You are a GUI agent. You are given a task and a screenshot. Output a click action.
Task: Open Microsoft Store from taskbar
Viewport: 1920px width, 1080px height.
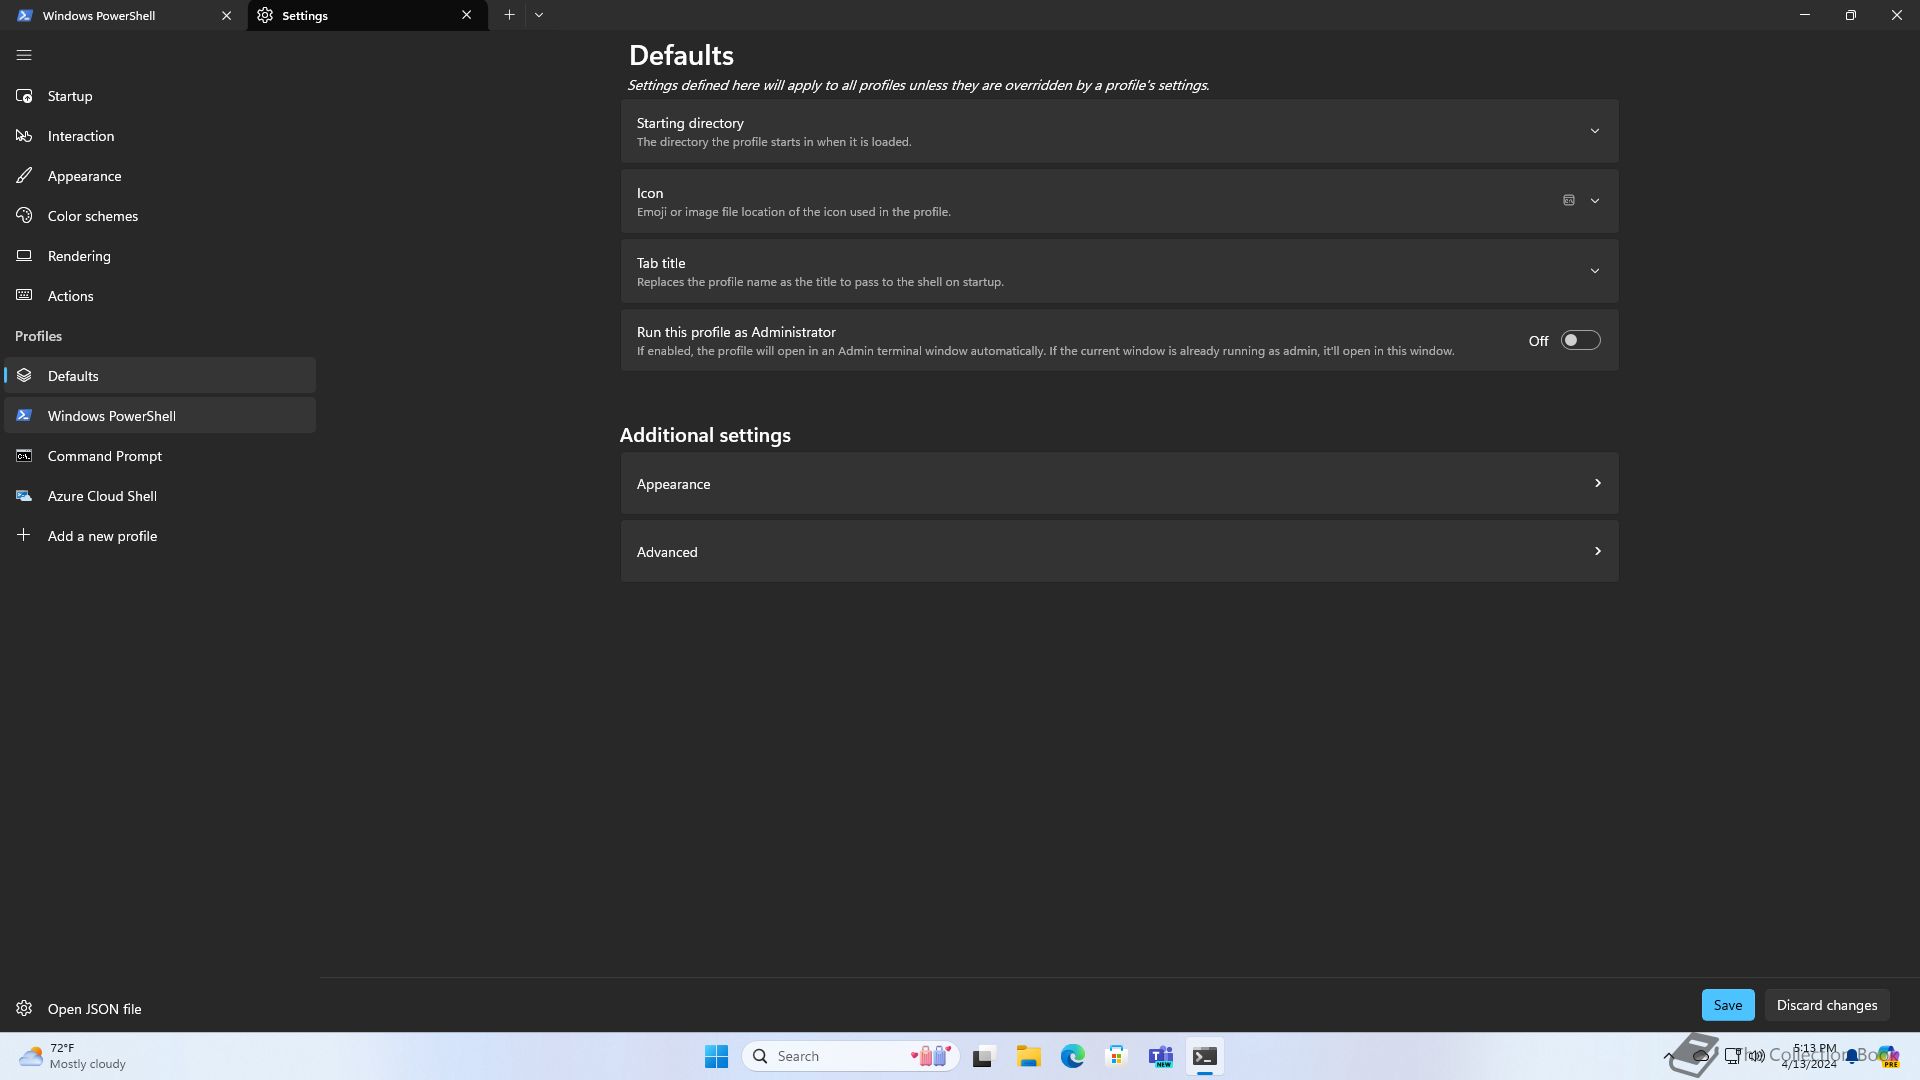[x=1117, y=1056]
